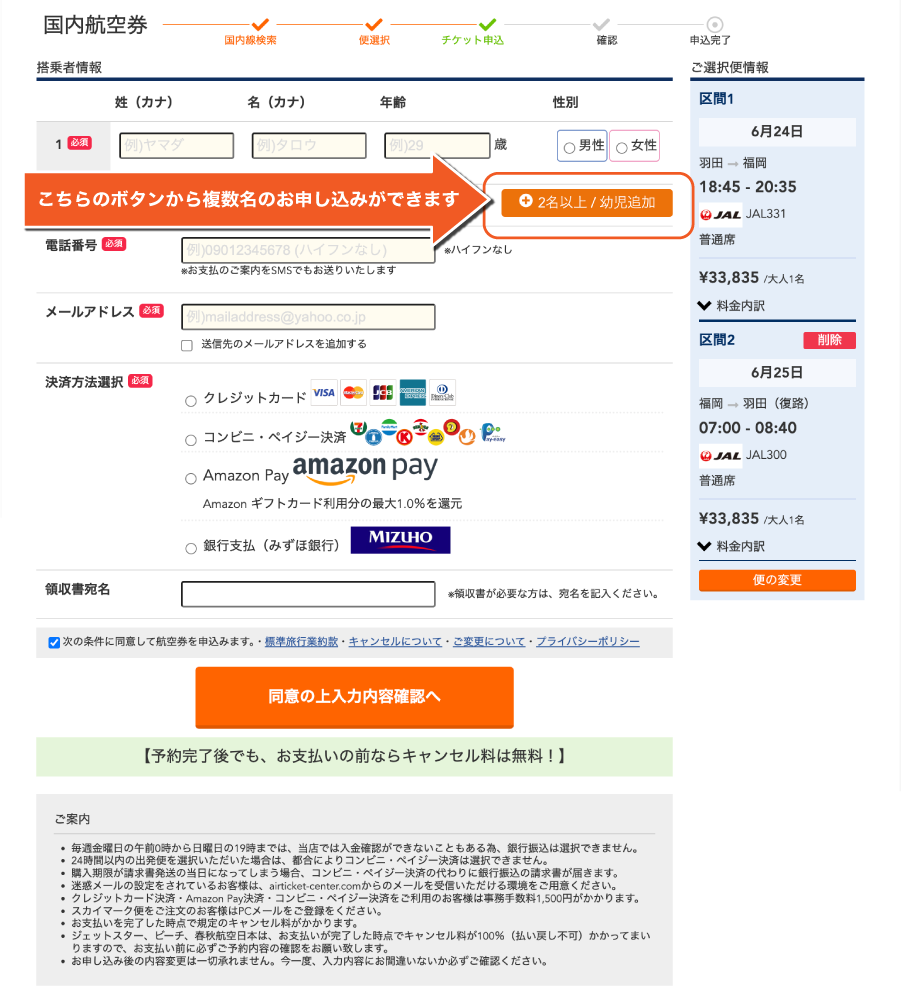Click the JCB card logo icon
This screenshot has width=901, height=999.
[382, 393]
